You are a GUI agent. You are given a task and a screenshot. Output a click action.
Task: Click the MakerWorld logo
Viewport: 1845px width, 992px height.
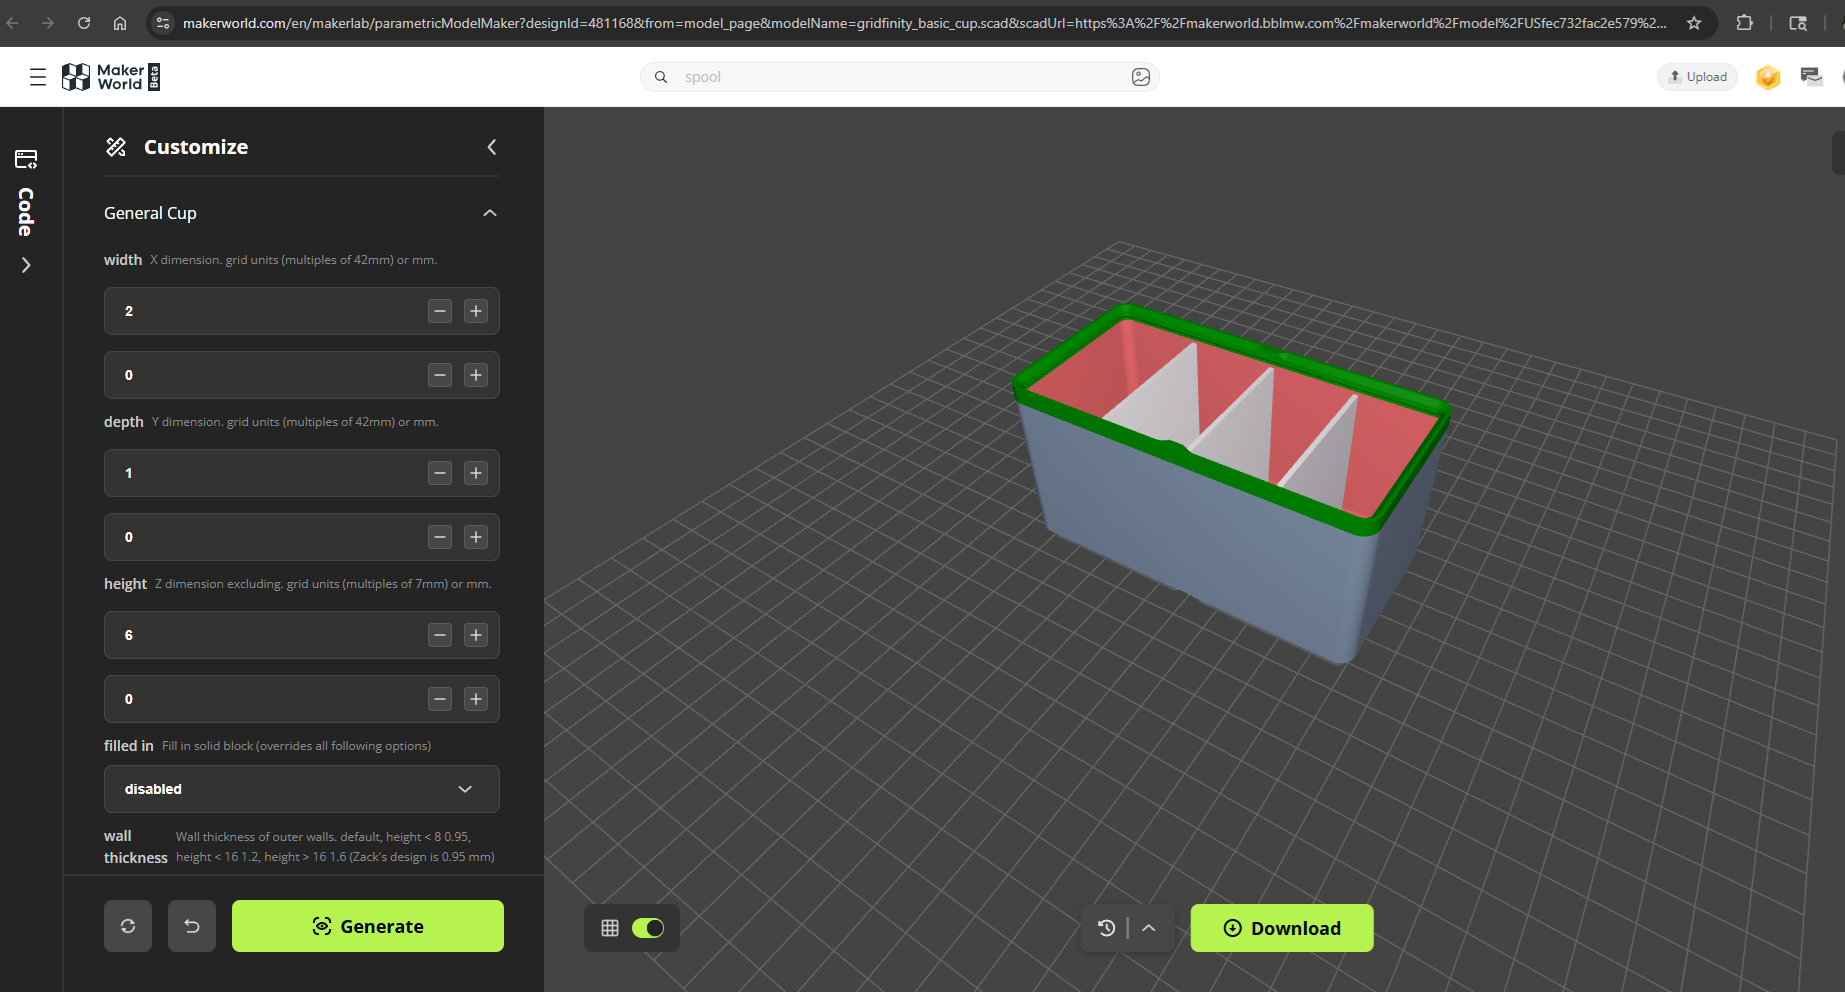tap(111, 77)
